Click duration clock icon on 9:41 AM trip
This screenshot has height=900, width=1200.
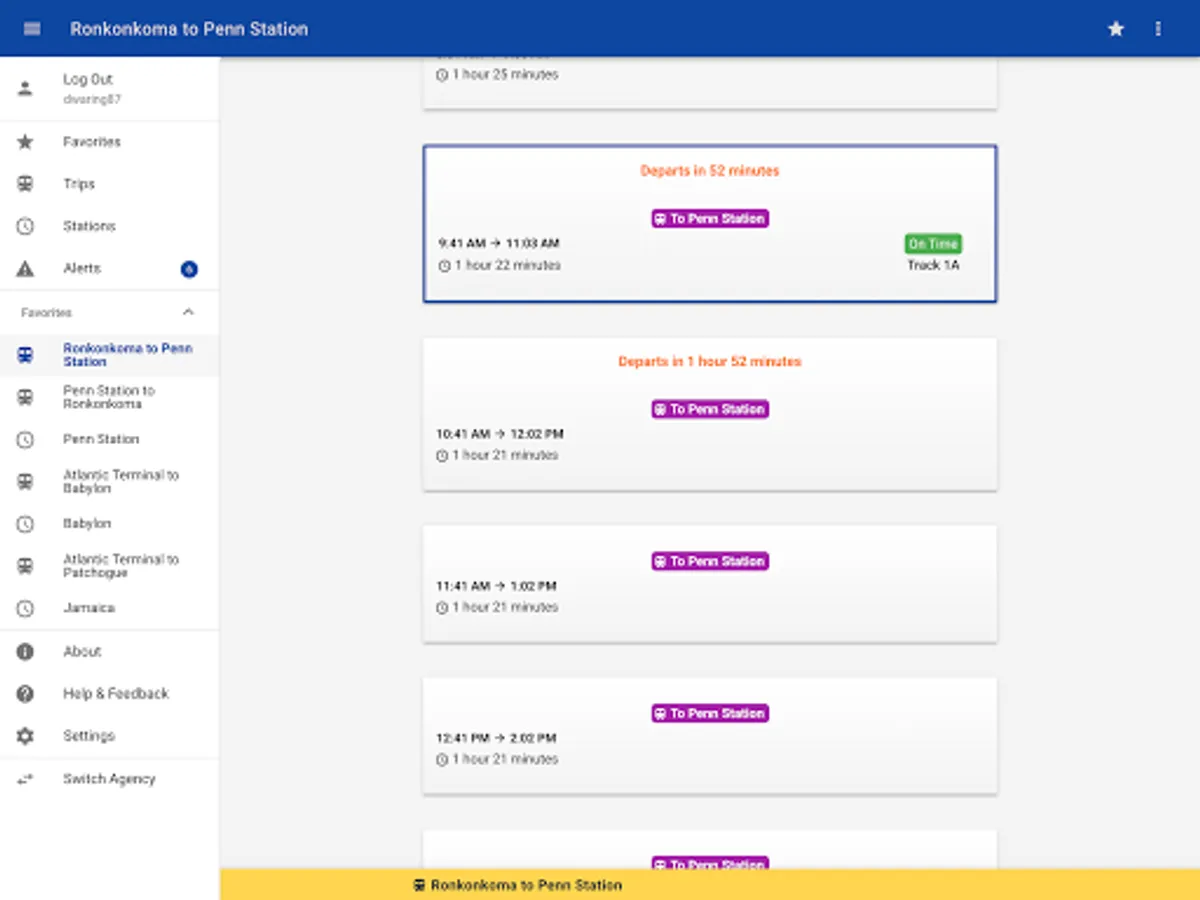coord(443,266)
